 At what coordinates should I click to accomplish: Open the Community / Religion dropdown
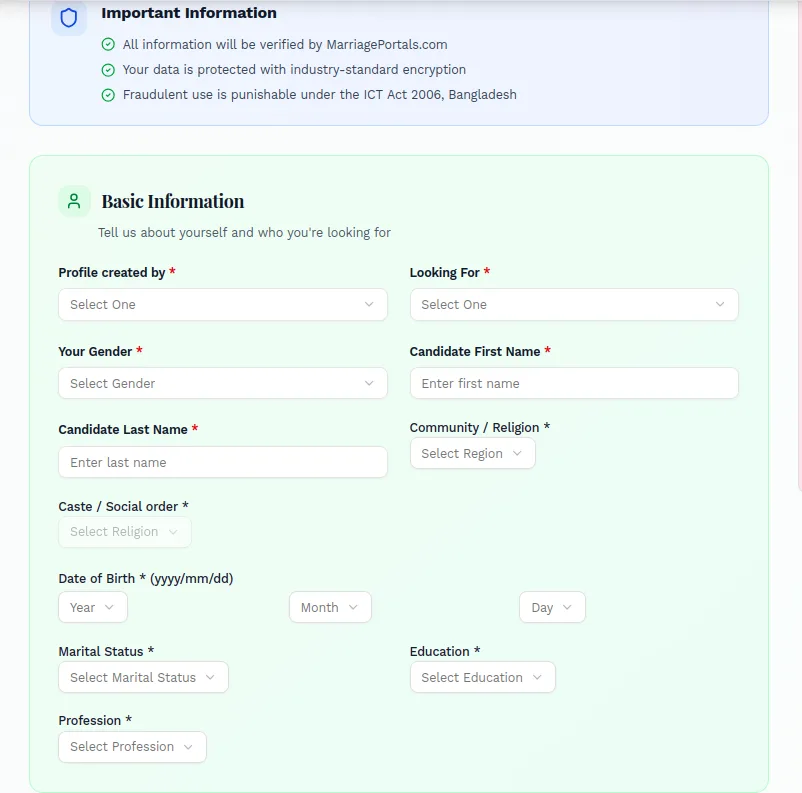(x=473, y=453)
